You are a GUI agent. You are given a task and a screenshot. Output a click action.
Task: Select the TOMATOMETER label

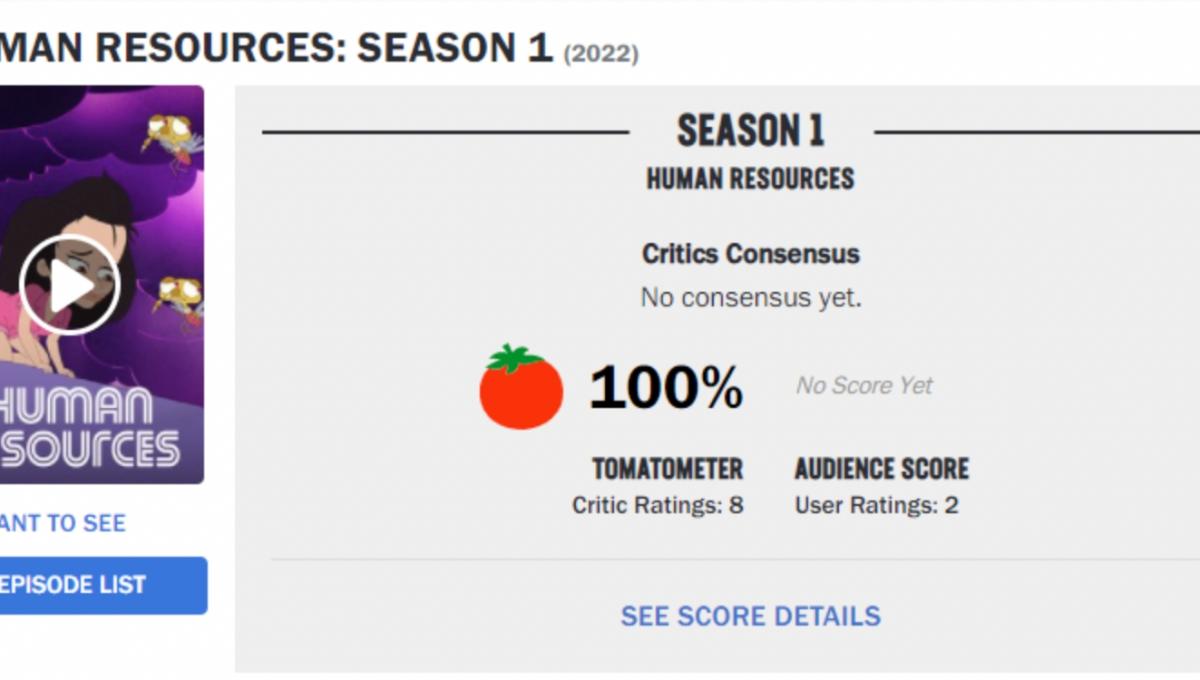tap(667, 468)
